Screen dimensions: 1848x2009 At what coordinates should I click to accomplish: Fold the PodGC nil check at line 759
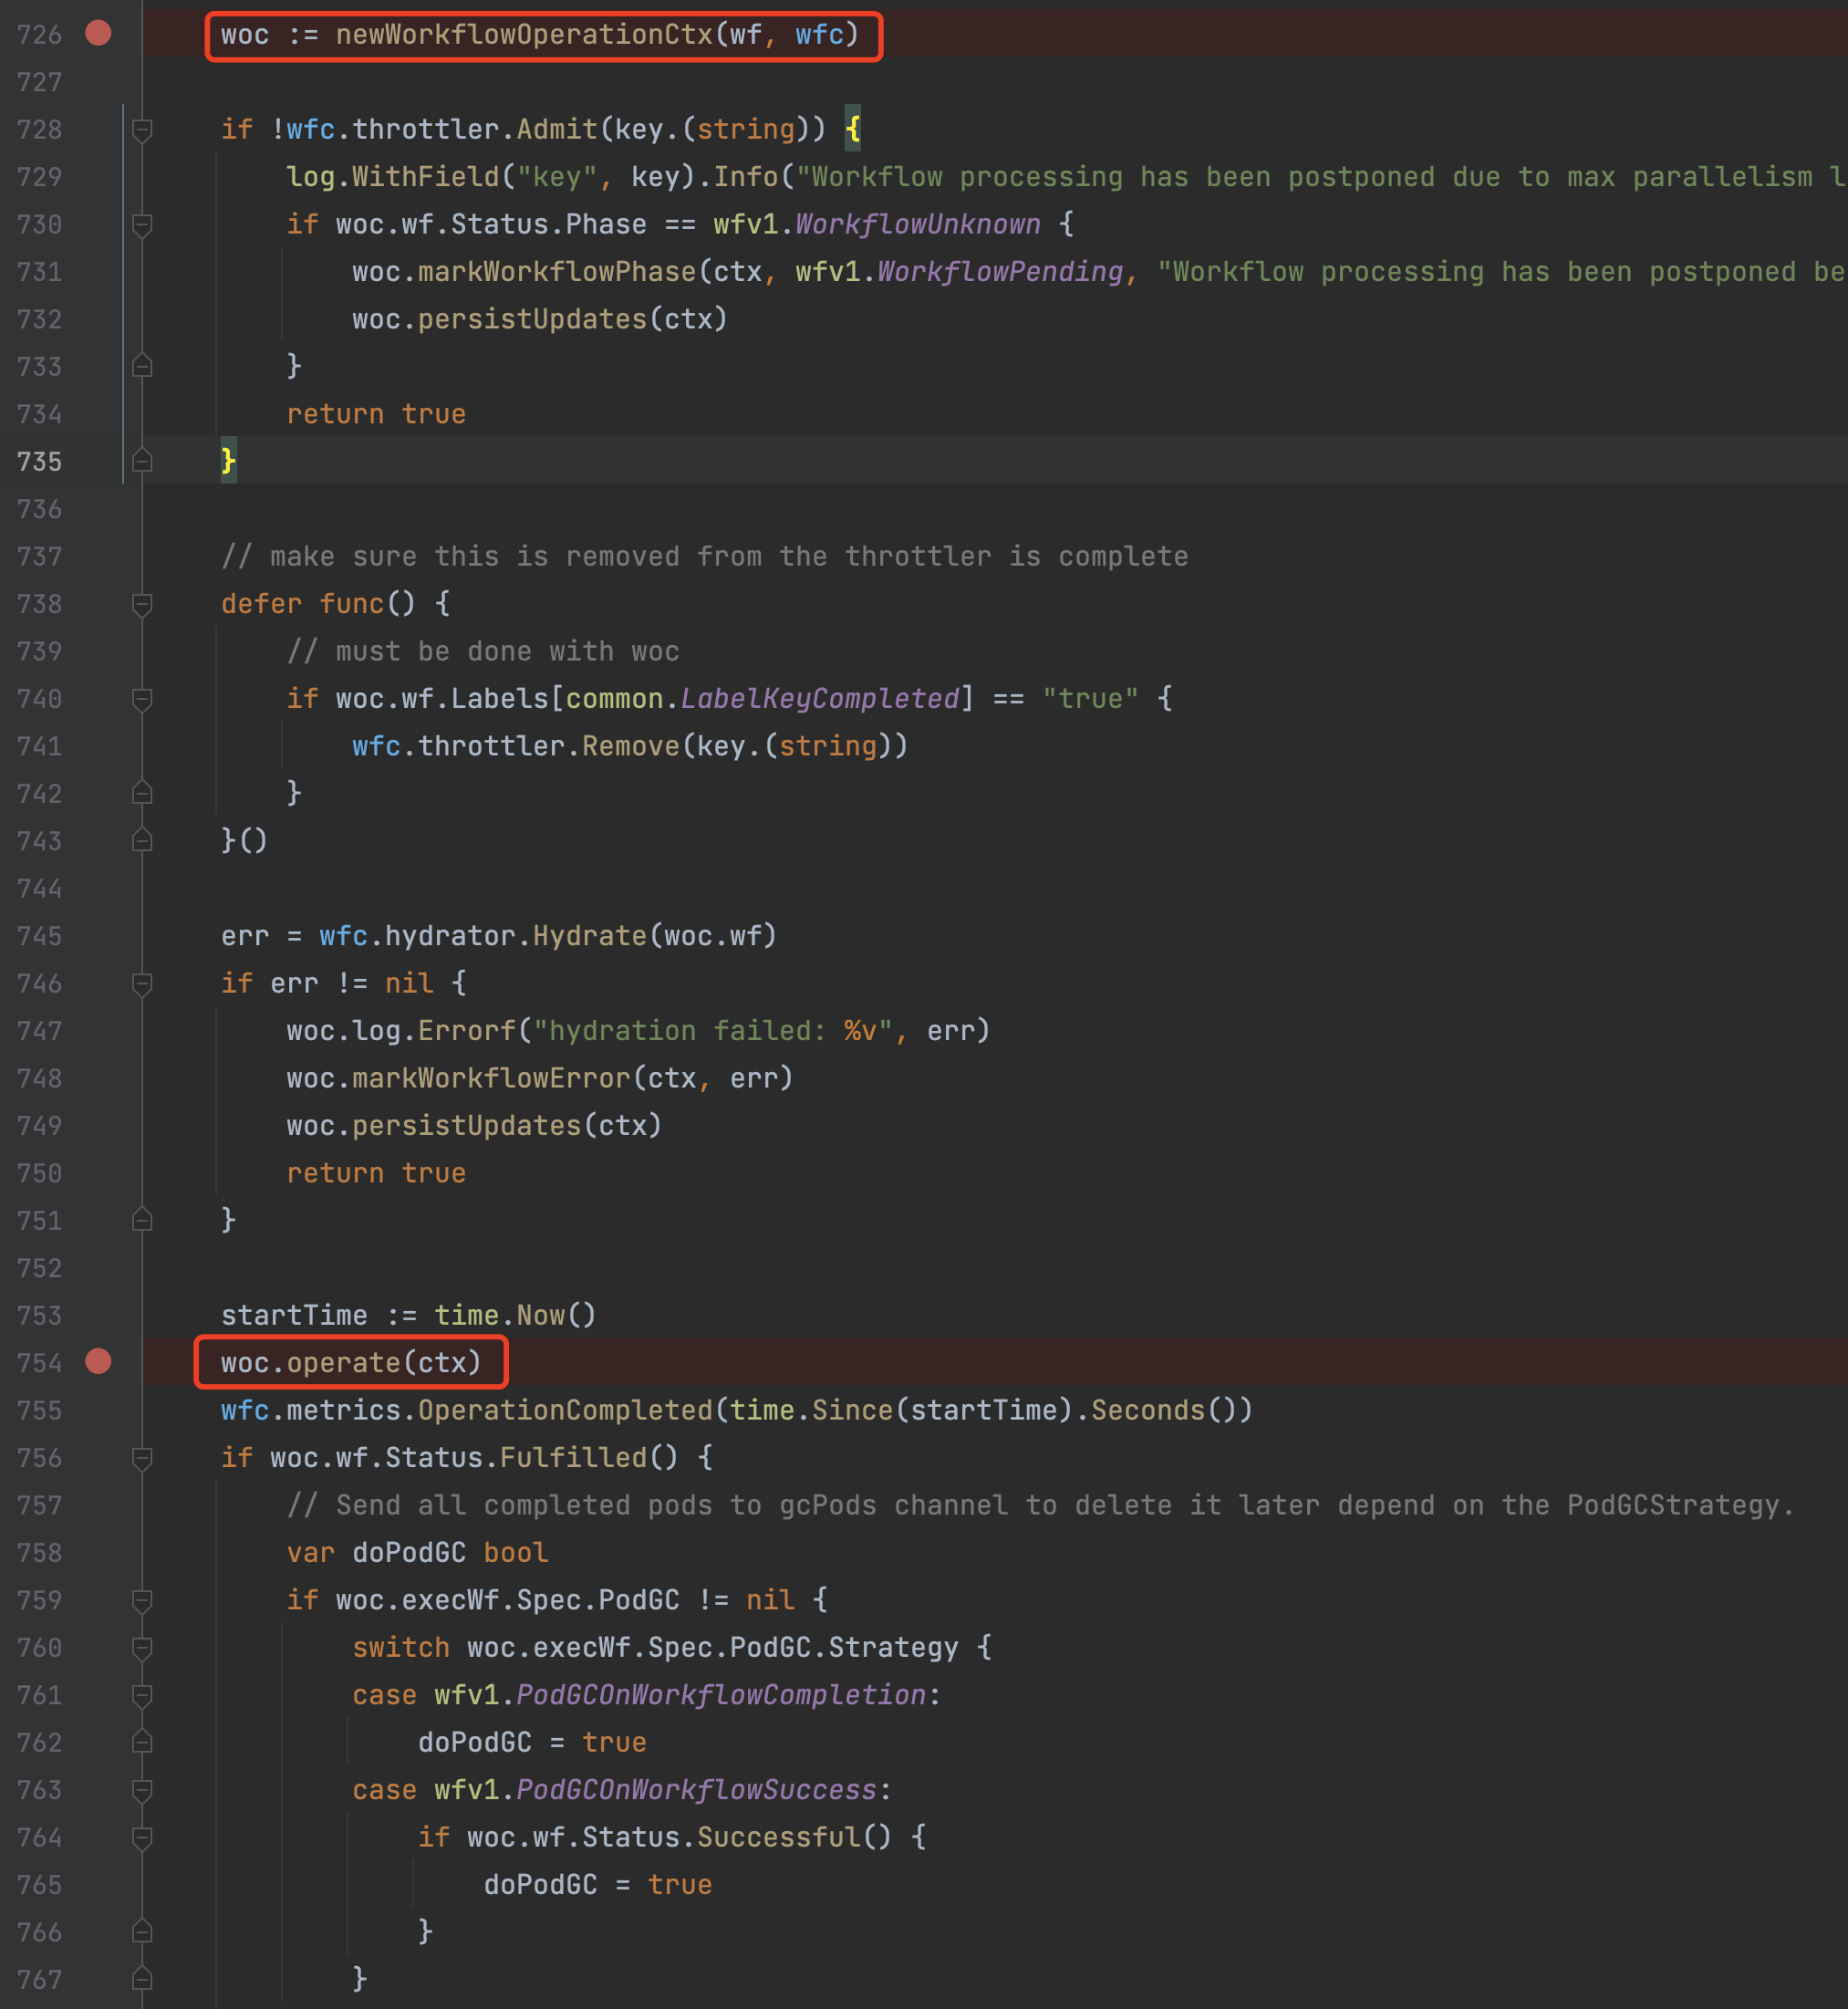point(142,1600)
